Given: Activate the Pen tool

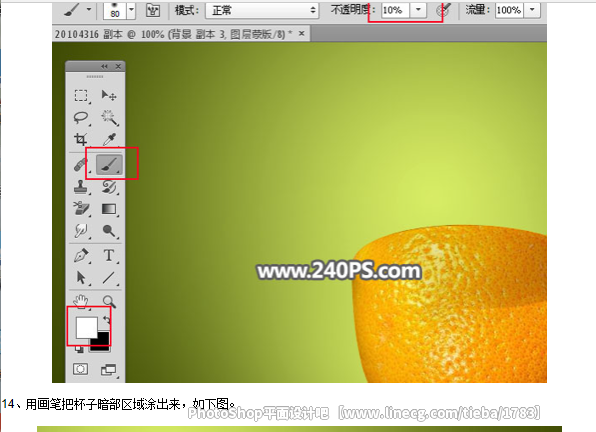Looking at the screenshot, I should pos(81,255).
